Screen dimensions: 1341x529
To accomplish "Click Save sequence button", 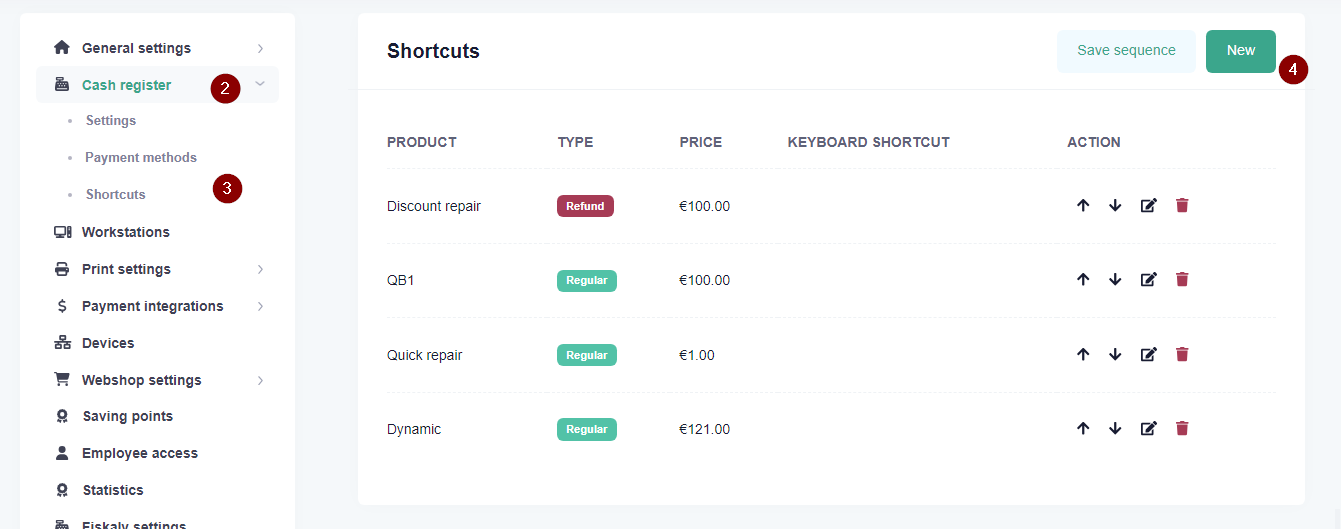I will point(1126,51).
